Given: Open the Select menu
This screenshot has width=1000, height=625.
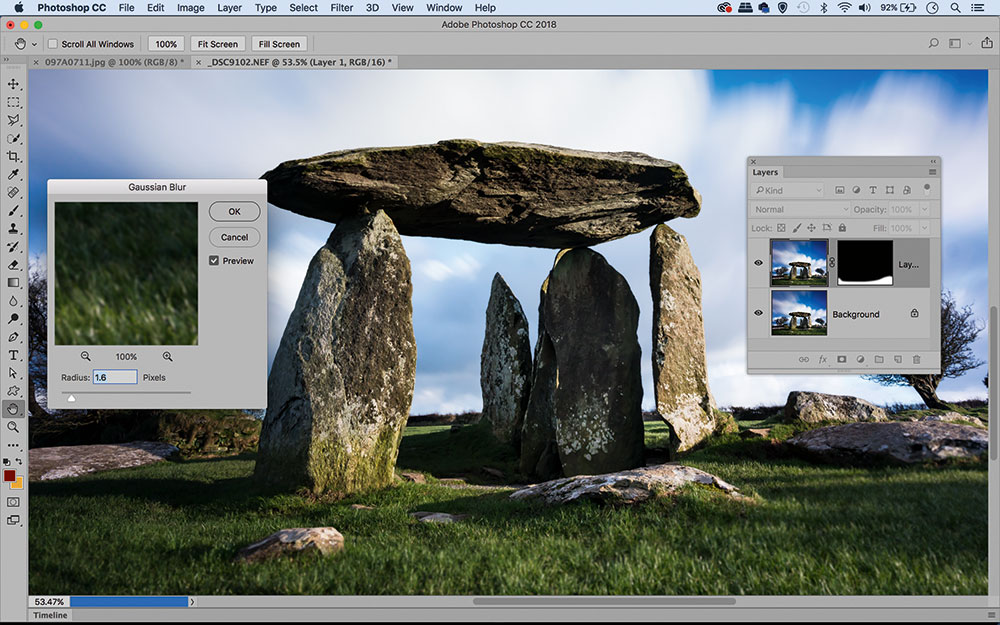Looking at the screenshot, I should [304, 8].
